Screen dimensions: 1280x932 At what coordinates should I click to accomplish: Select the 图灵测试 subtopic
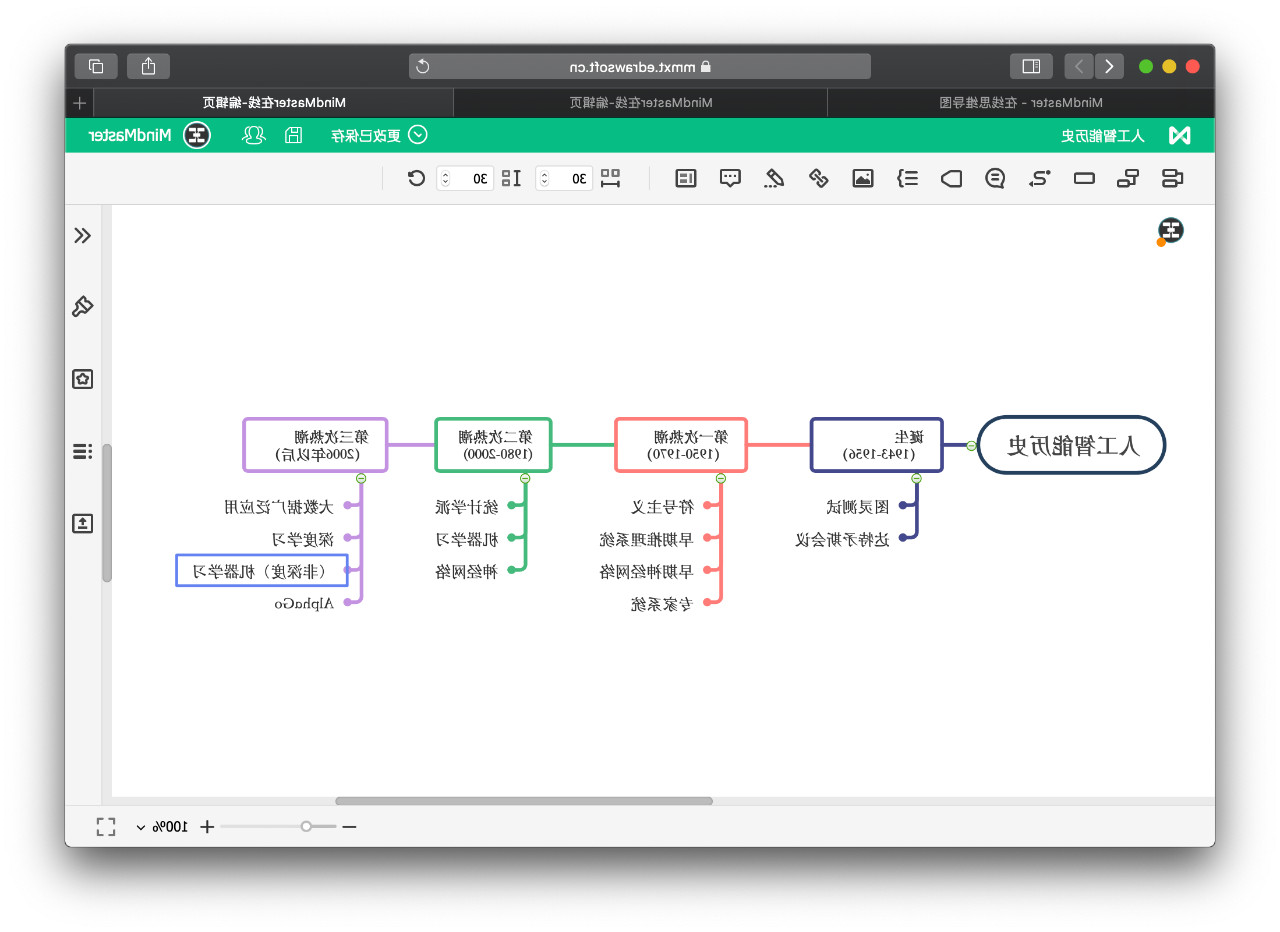857,507
